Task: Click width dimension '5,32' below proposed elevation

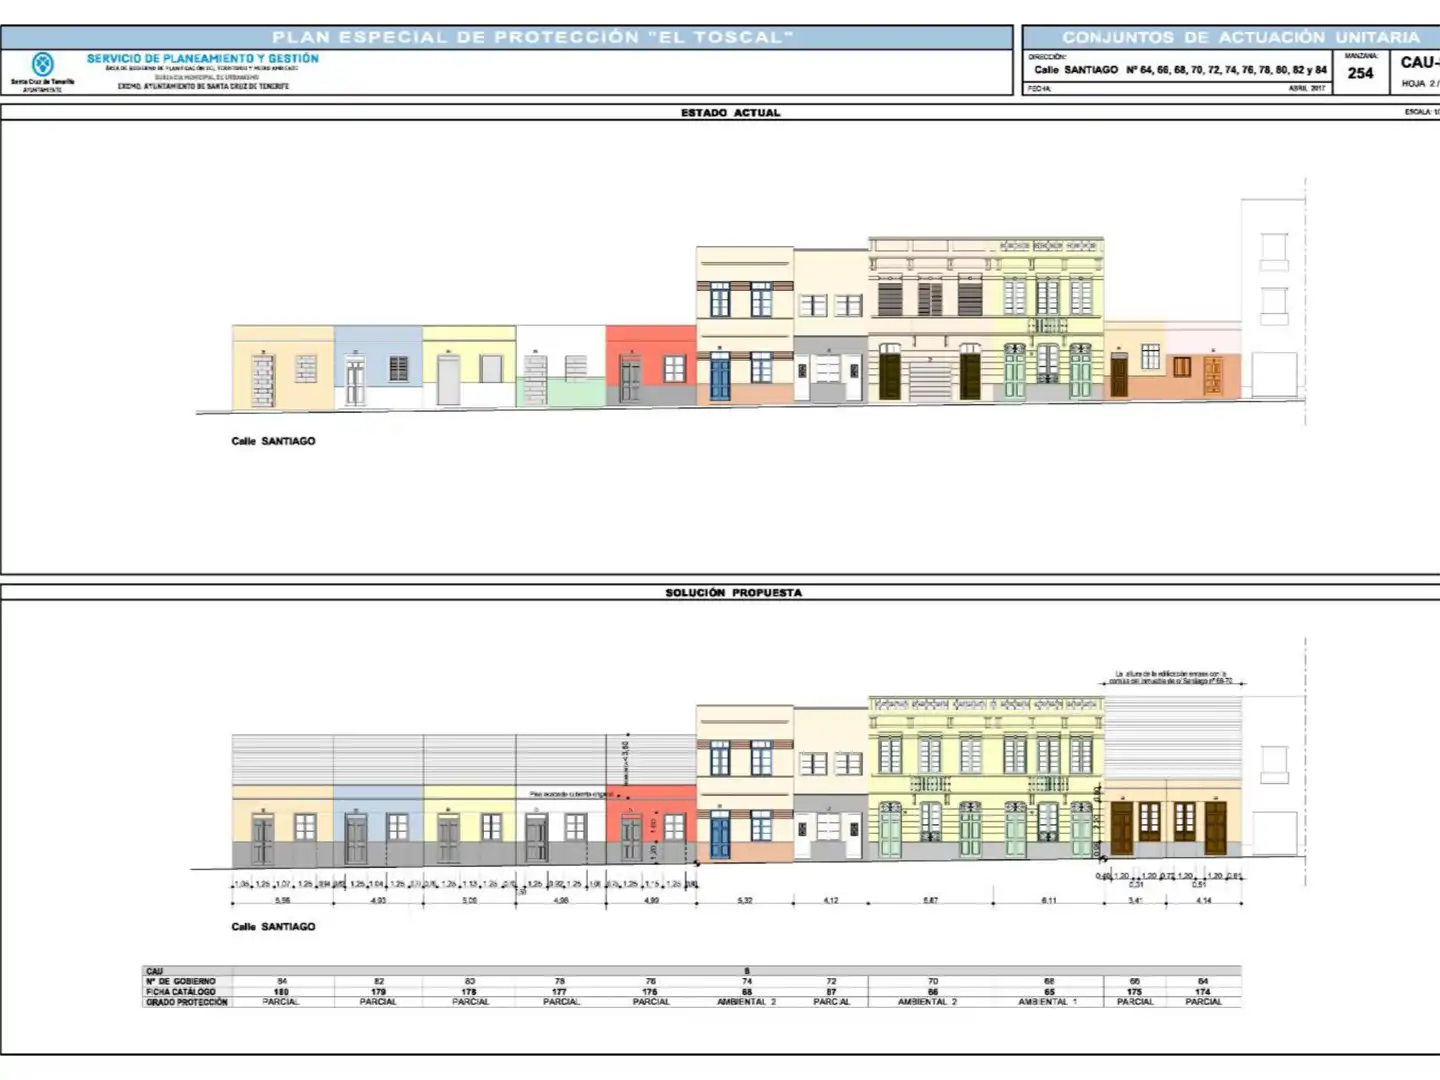Action: coord(745,901)
